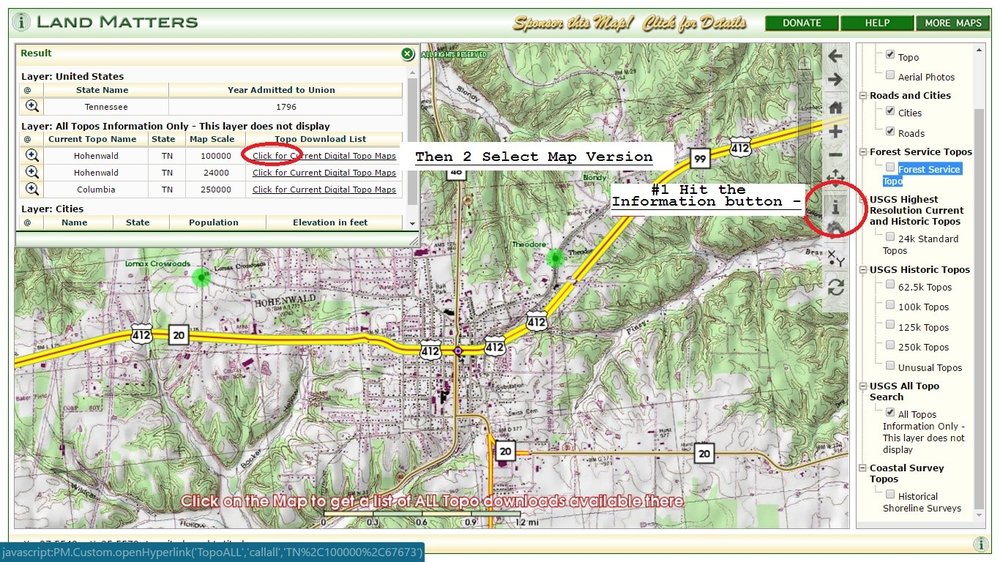This screenshot has height=562, width=1000.
Task: Collapse the Forest Service Topos group
Action: coord(863,152)
